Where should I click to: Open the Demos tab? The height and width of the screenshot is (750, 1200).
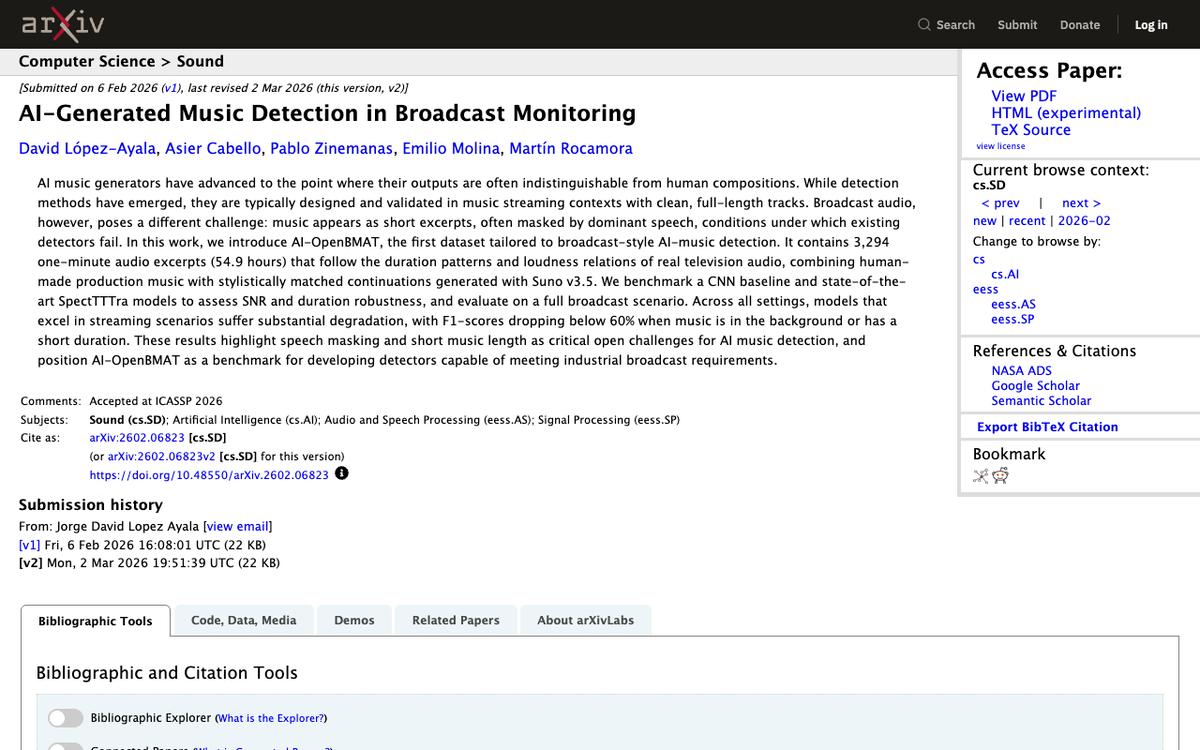point(354,620)
